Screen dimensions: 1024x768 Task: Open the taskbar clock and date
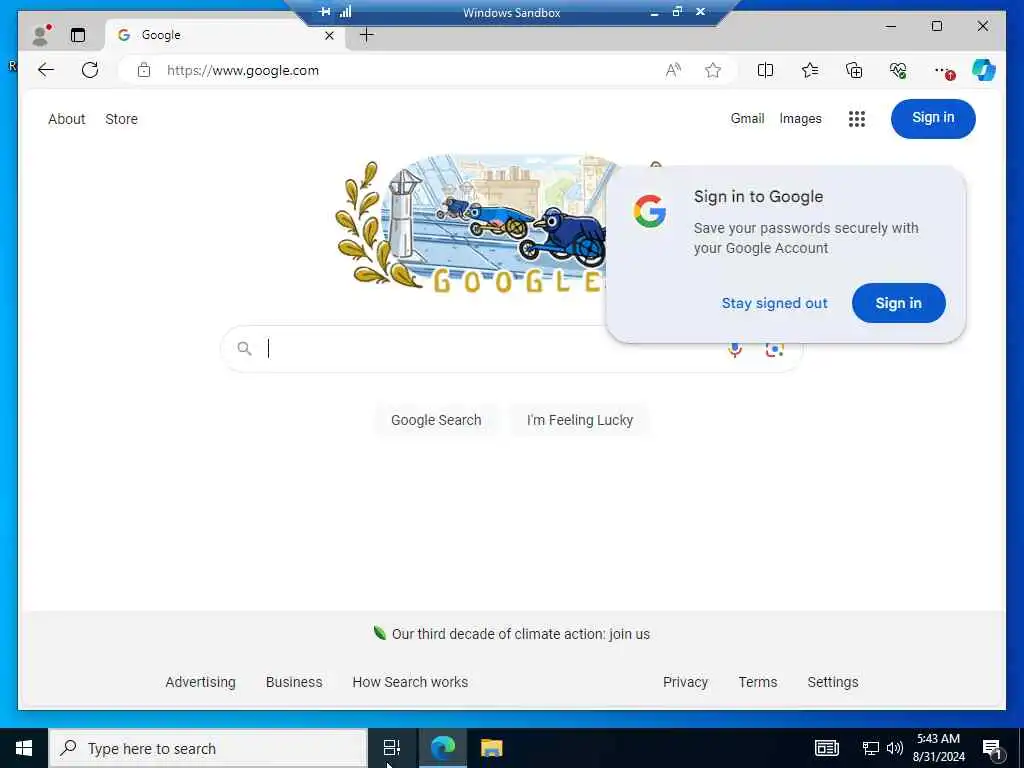point(938,748)
